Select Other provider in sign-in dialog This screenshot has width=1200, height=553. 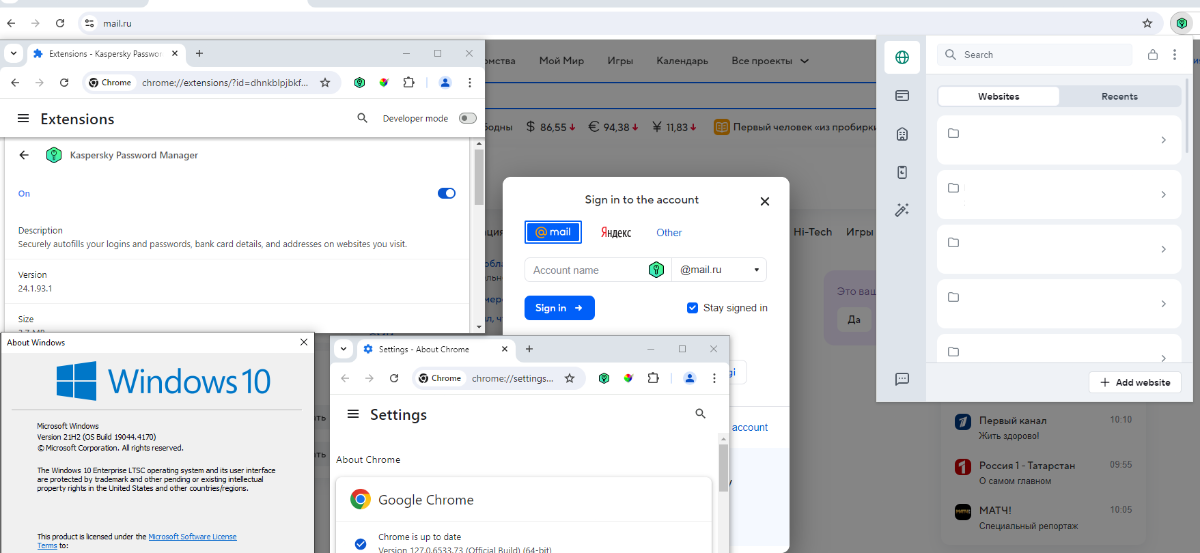click(669, 232)
